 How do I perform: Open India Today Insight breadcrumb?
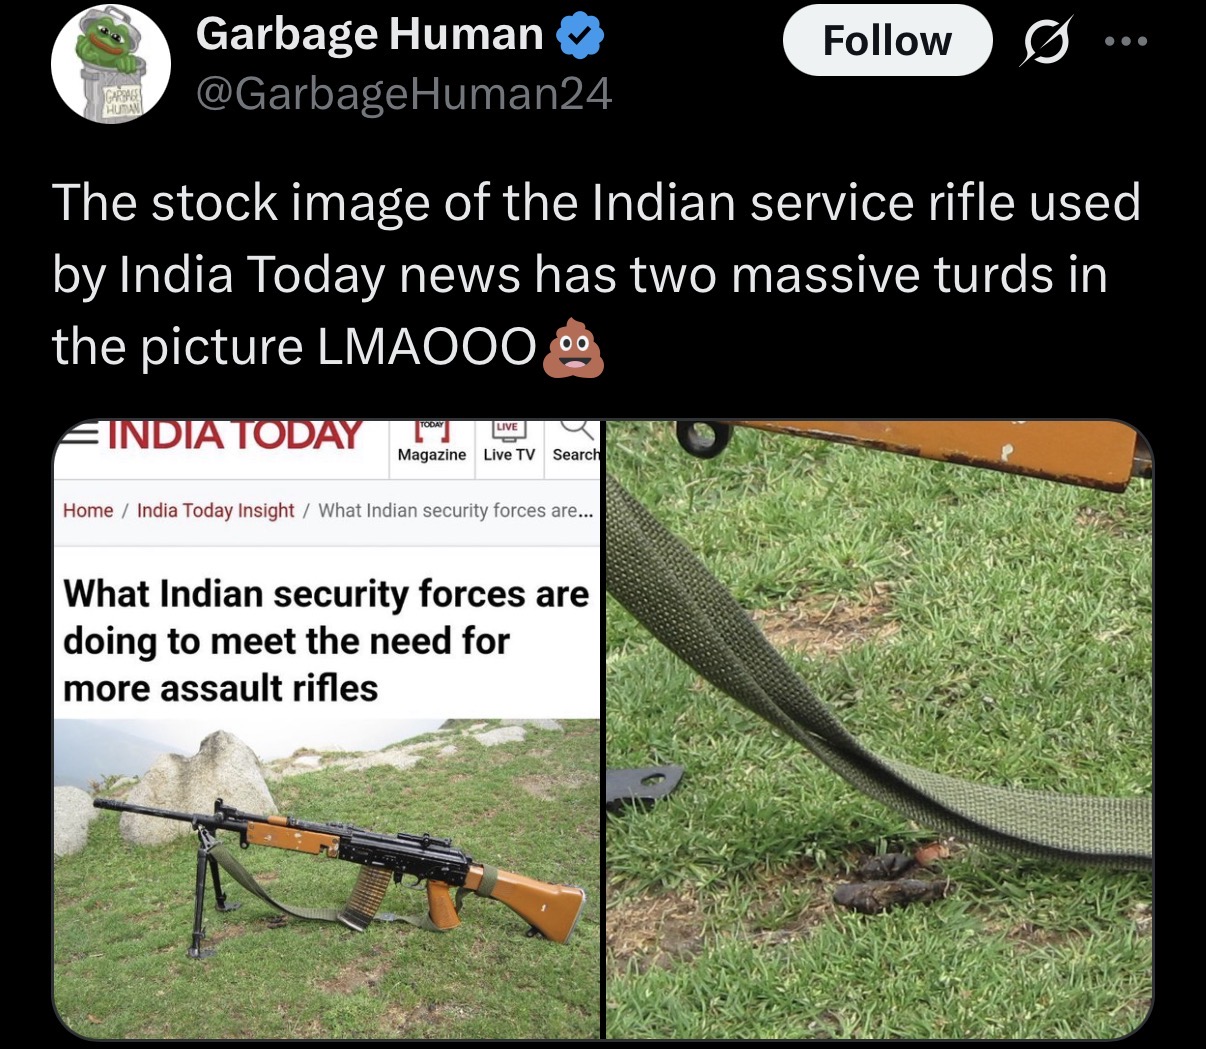click(215, 510)
